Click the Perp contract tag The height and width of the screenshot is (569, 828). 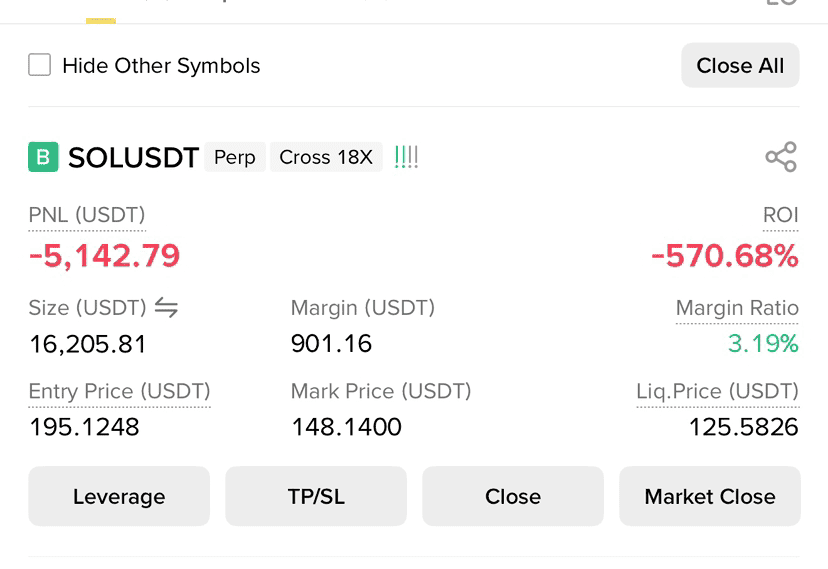[234, 157]
